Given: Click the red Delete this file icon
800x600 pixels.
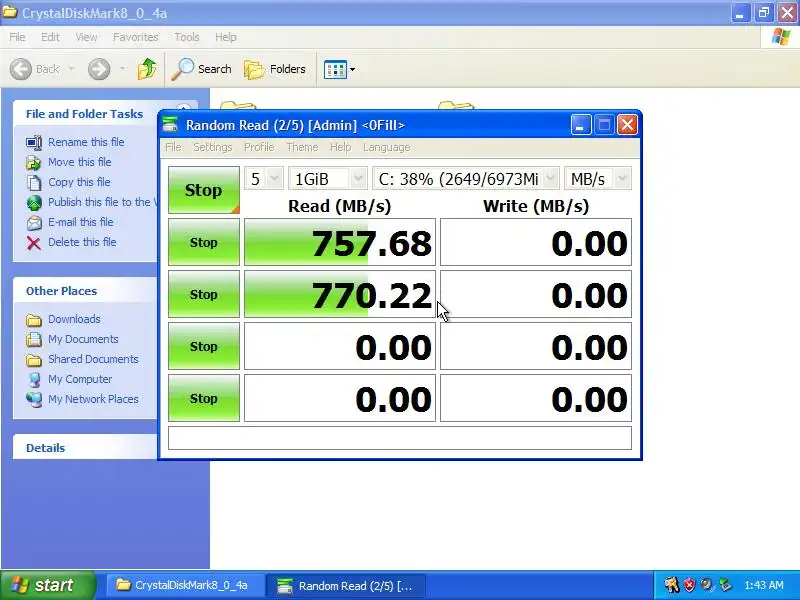Looking at the screenshot, I should pyautogui.click(x=34, y=243).
